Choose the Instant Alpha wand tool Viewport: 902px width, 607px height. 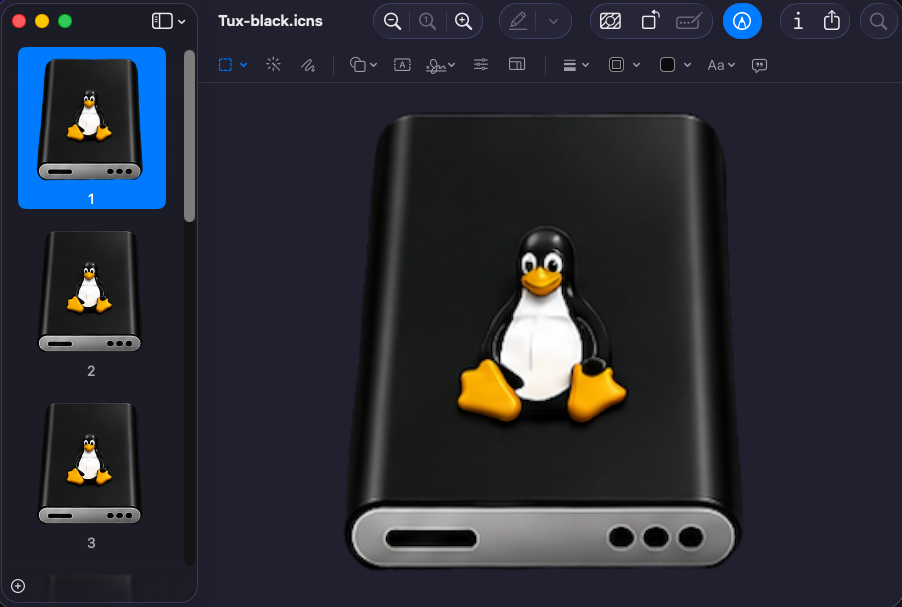pos(273,64)
